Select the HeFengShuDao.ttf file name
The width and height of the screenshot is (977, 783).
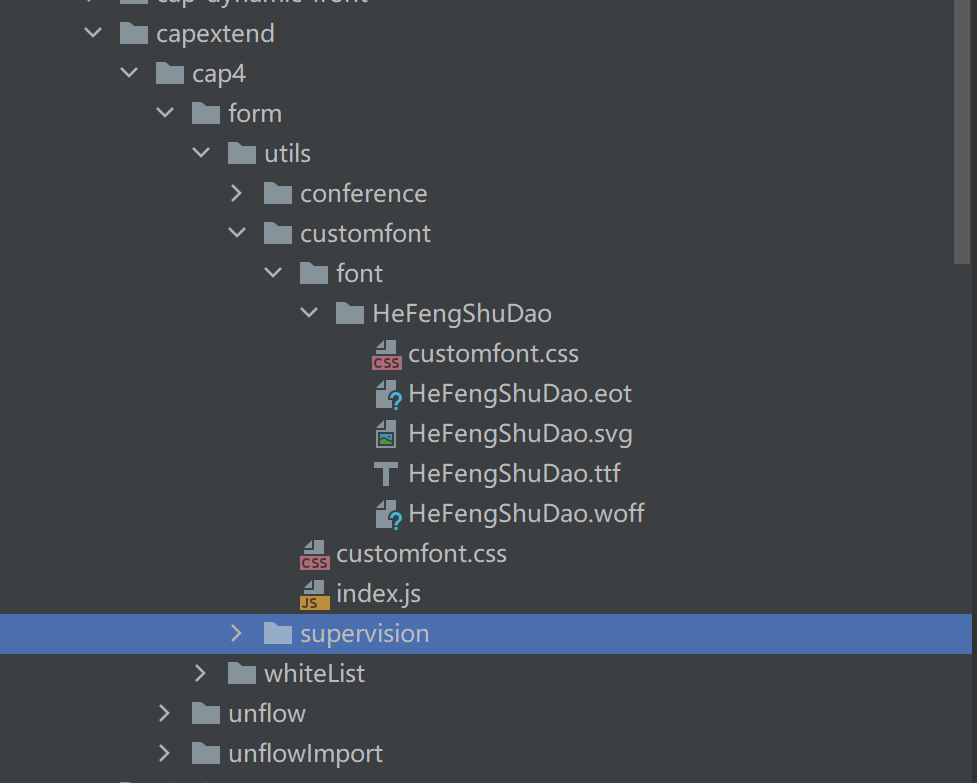click(514, 474)
